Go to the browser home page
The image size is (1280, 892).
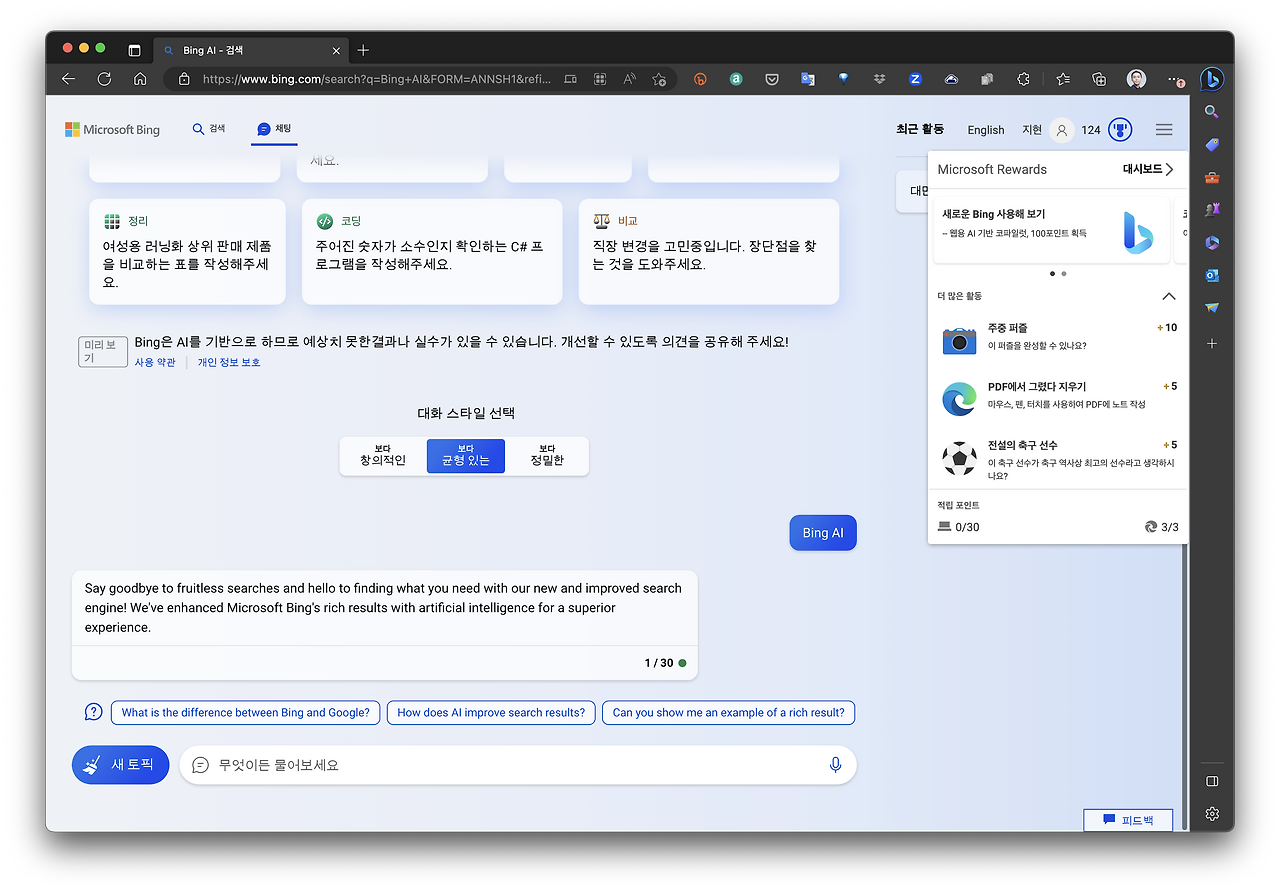click(x=140, y=79)
